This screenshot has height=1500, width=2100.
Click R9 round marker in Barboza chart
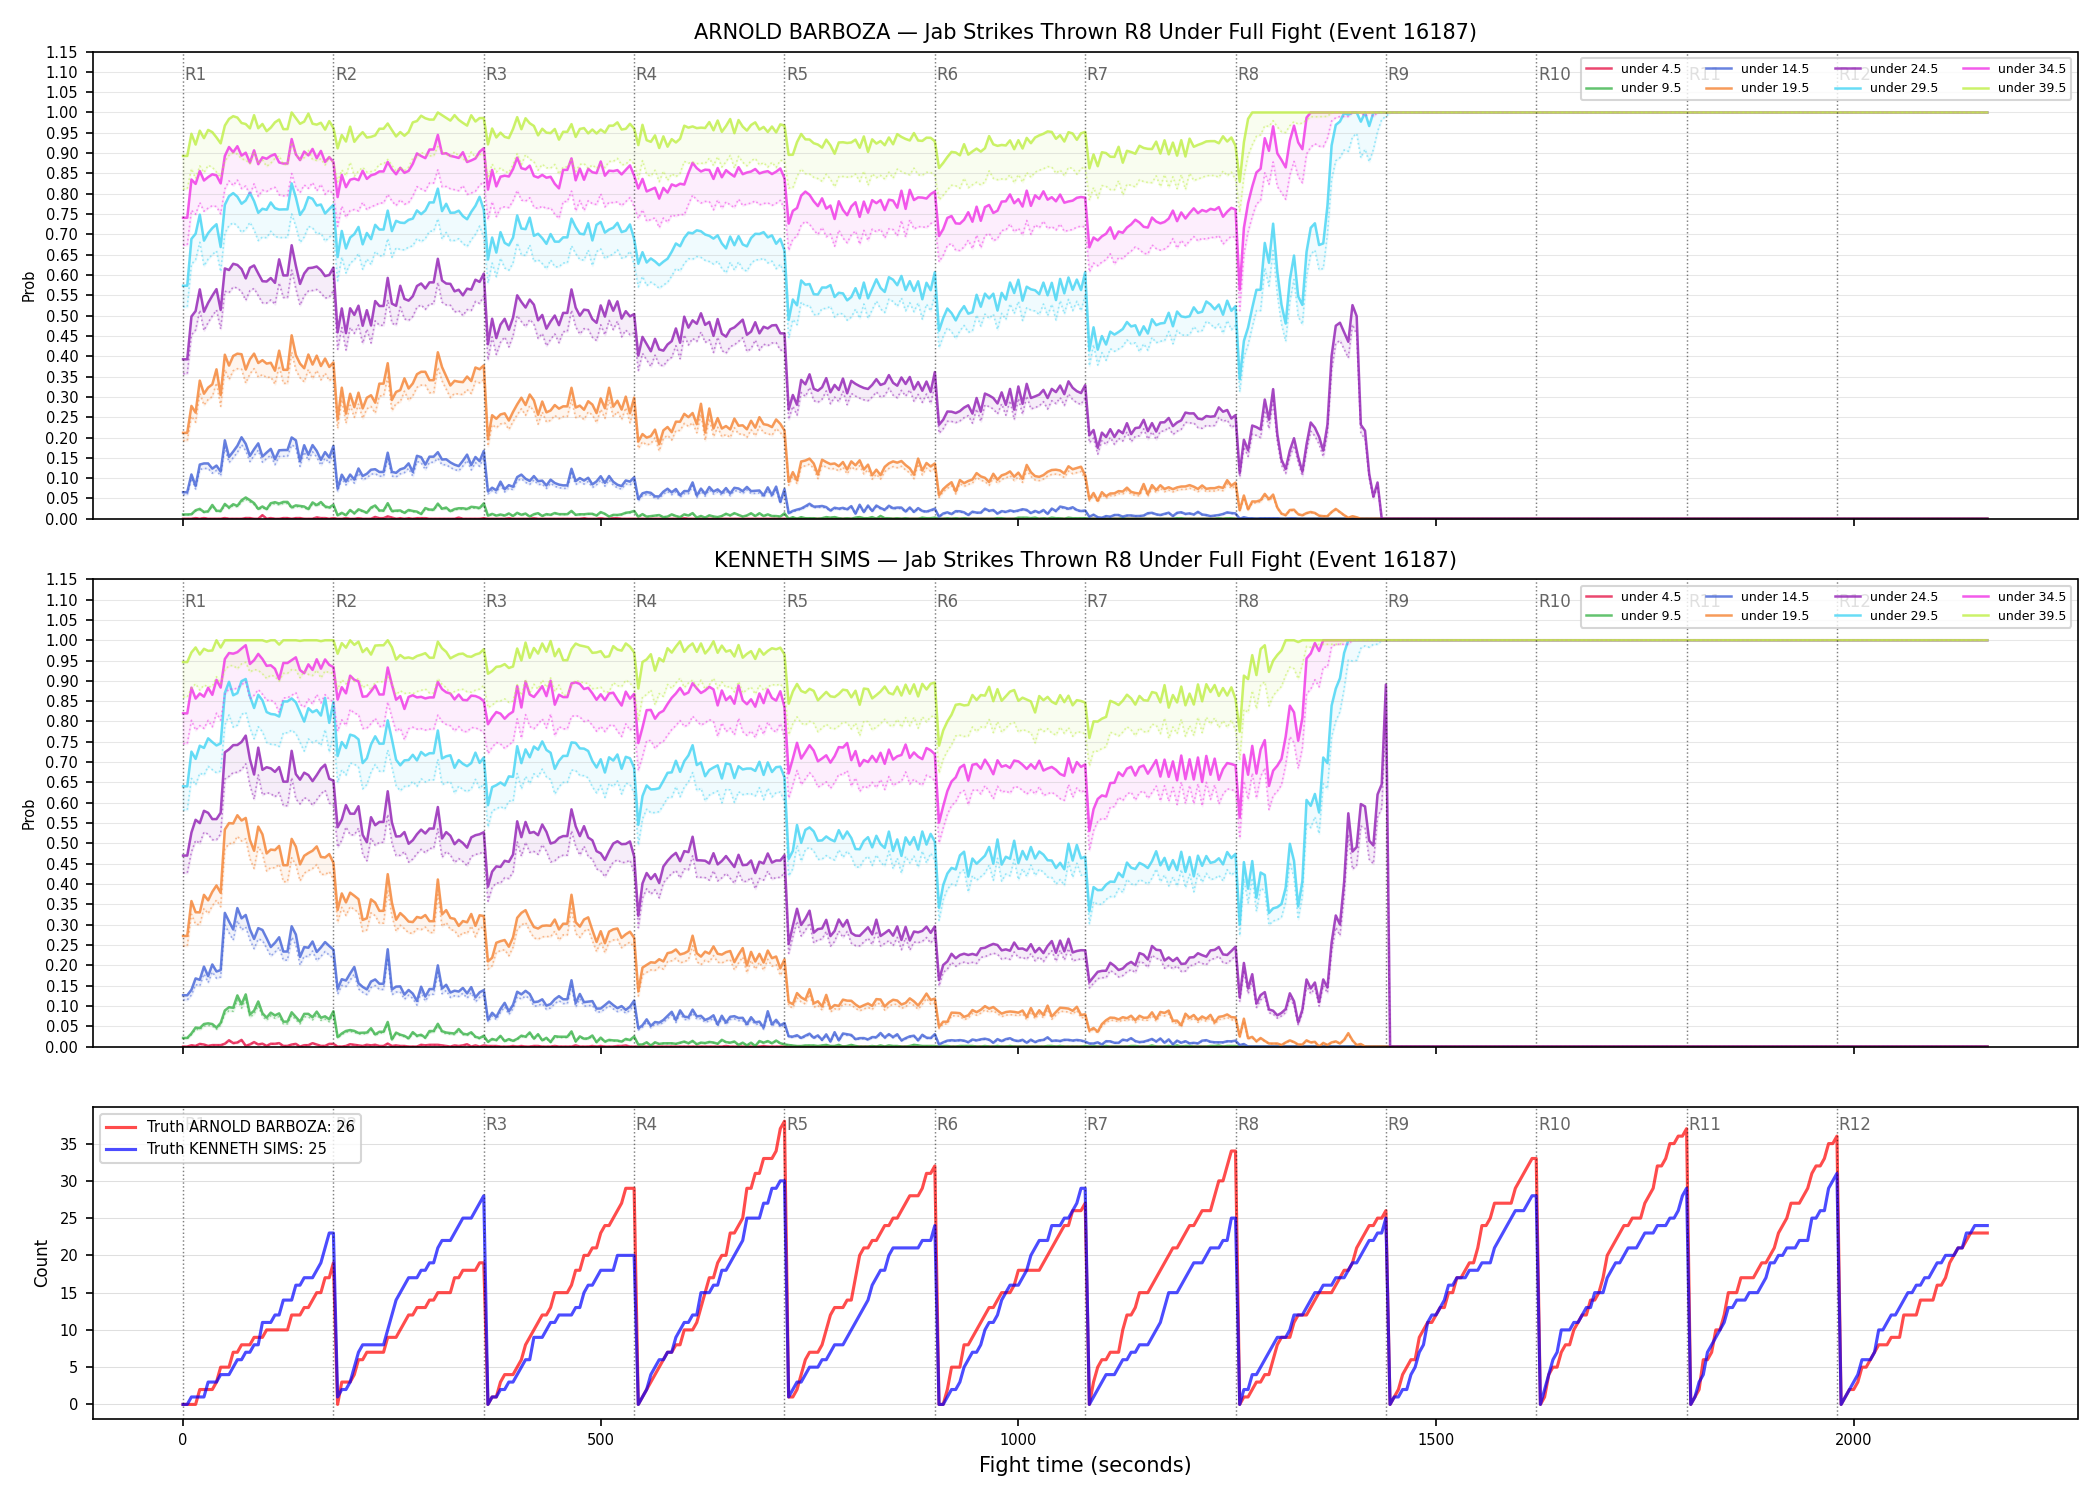[x=1398, y=74]
